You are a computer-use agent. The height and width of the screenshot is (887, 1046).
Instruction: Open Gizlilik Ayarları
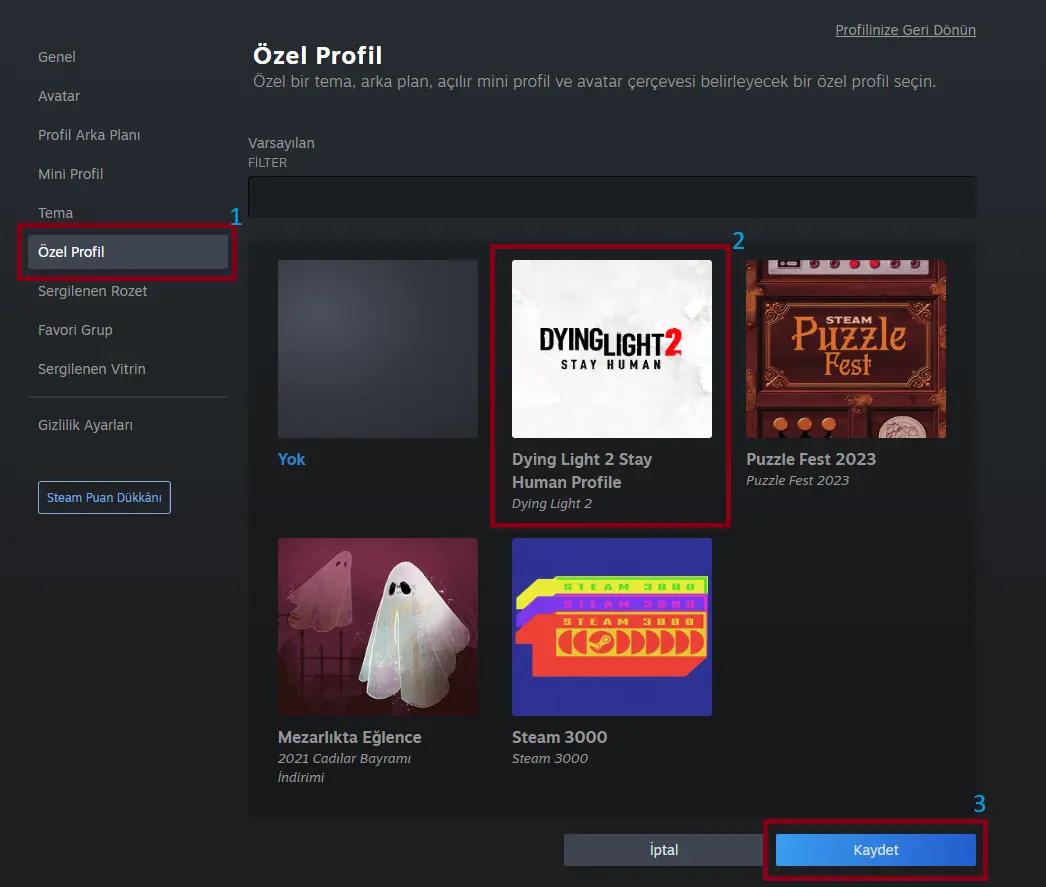click(x=85, y=425)
